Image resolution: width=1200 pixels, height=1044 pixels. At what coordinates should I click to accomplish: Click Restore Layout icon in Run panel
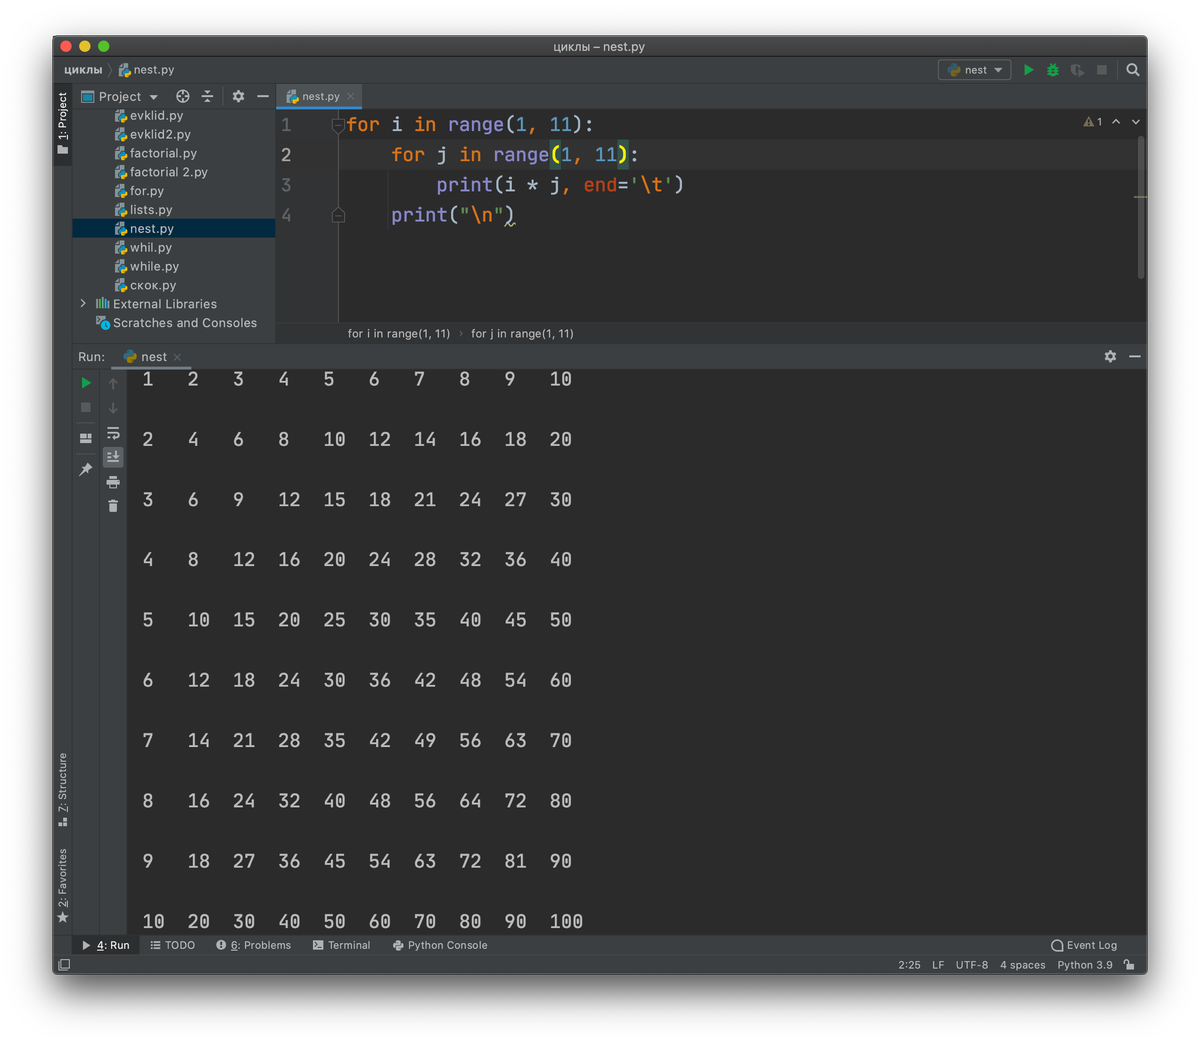pyautogui.click(x=86, y=438)
